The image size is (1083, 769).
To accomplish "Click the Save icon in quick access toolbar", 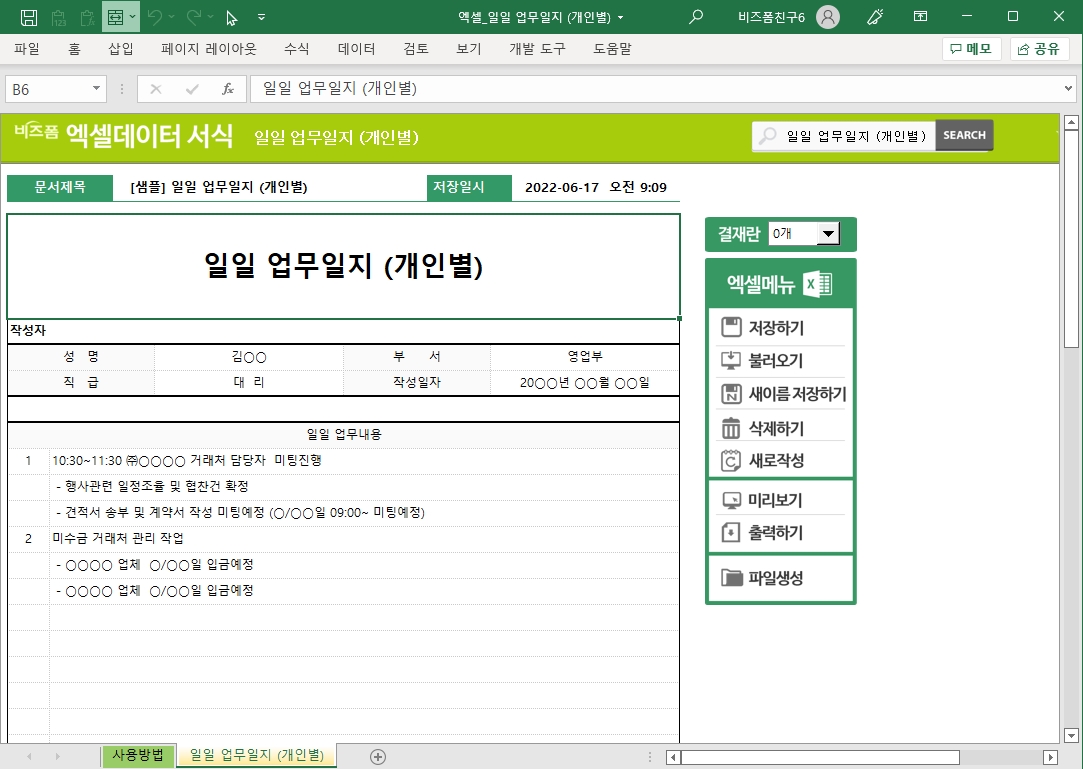I will (29, 17).
